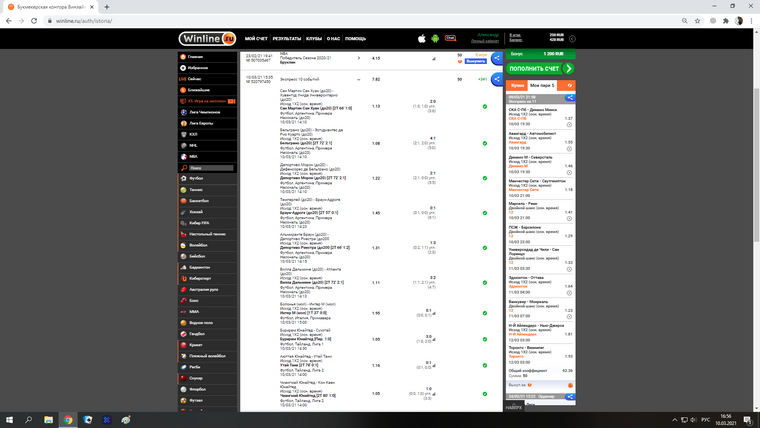Open МОЙ СЧЕТ menu

point(256,39)
